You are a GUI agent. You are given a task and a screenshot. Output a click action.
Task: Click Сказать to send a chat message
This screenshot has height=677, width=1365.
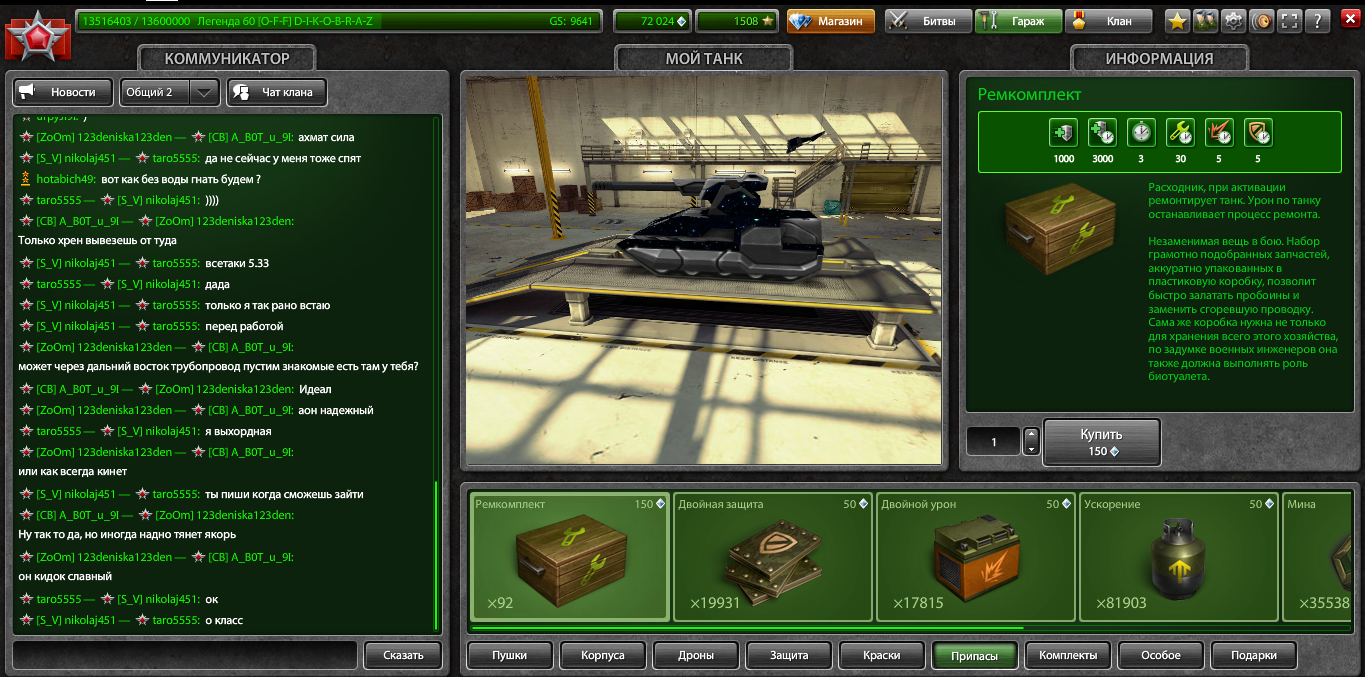pyautogui.click(x=402, y=655)
